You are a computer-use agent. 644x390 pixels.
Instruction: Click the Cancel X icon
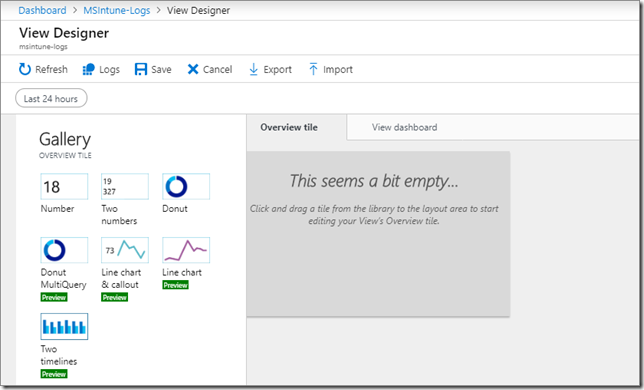pos(193,69)
